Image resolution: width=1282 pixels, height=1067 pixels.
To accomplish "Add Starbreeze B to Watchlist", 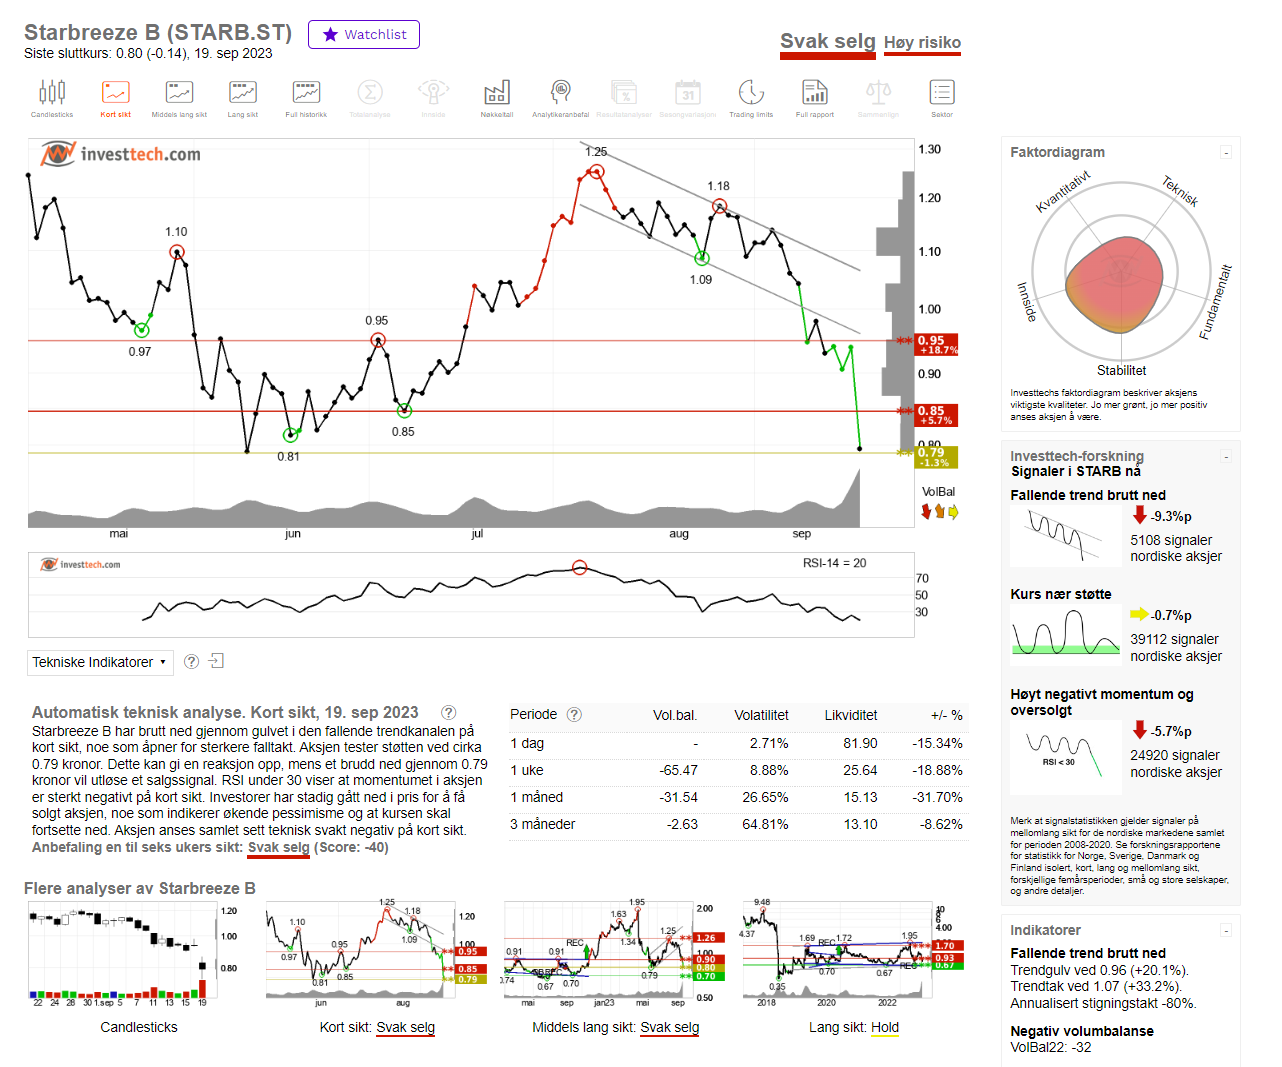I will (364, 34).
